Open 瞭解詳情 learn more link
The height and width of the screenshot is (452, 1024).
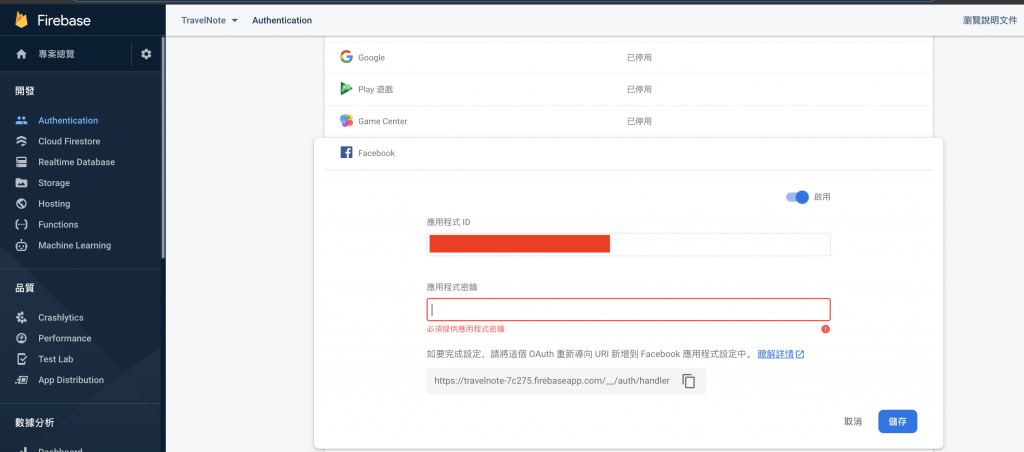[775, 355]
